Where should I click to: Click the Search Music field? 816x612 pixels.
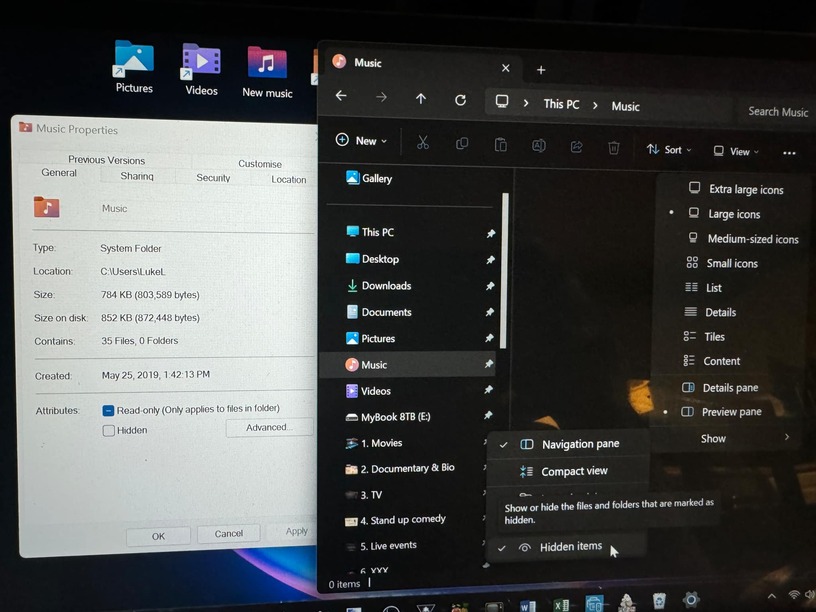click(777, 111)
